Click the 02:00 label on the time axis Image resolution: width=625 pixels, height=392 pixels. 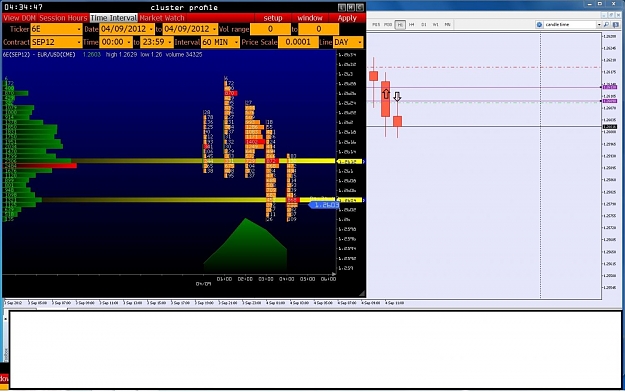[245, 279]
